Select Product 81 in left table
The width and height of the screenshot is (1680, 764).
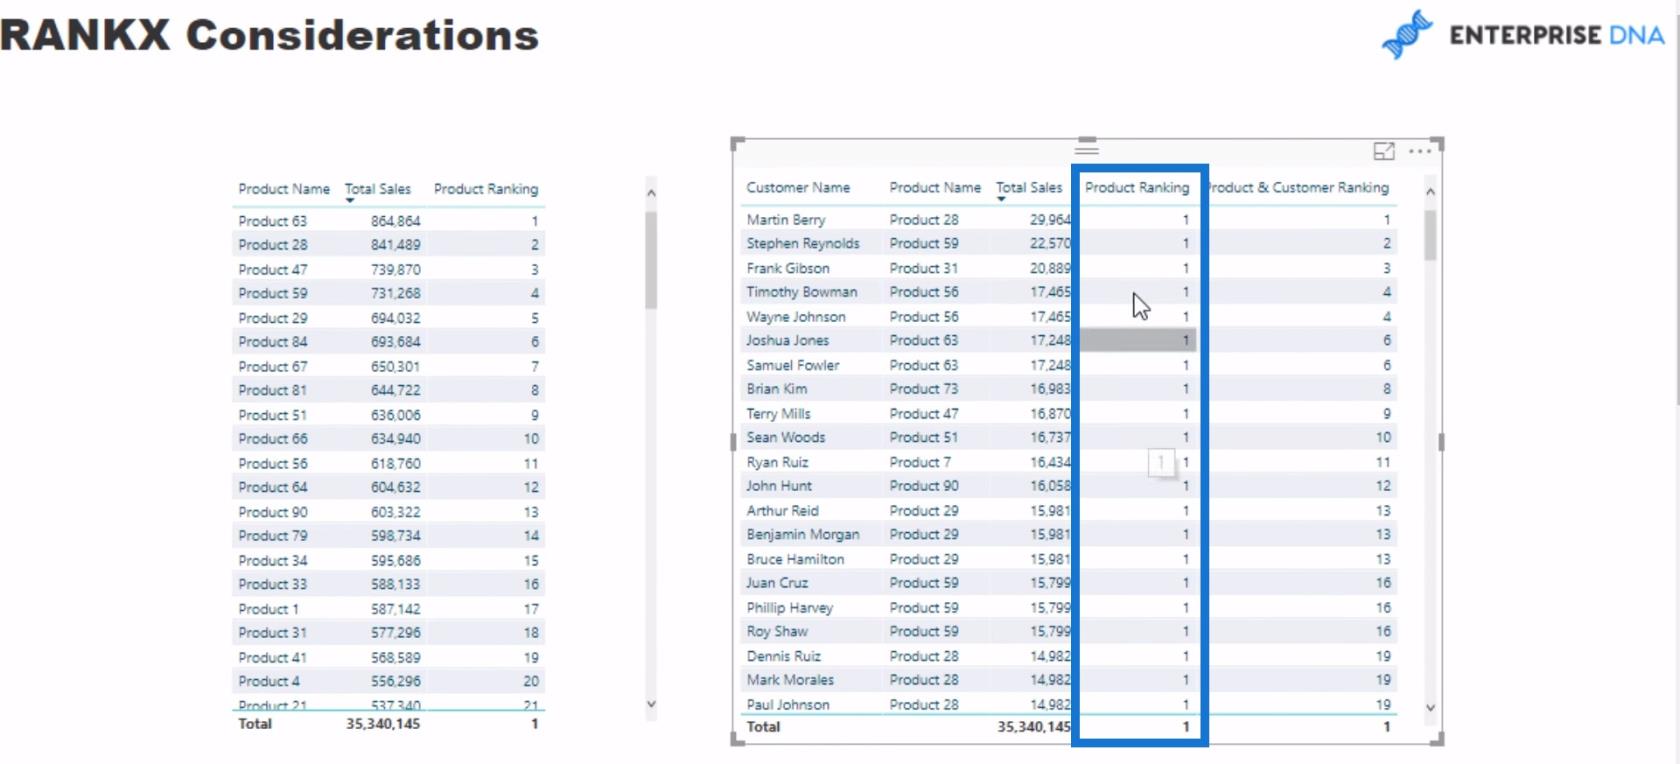click(x=273, y=391)
